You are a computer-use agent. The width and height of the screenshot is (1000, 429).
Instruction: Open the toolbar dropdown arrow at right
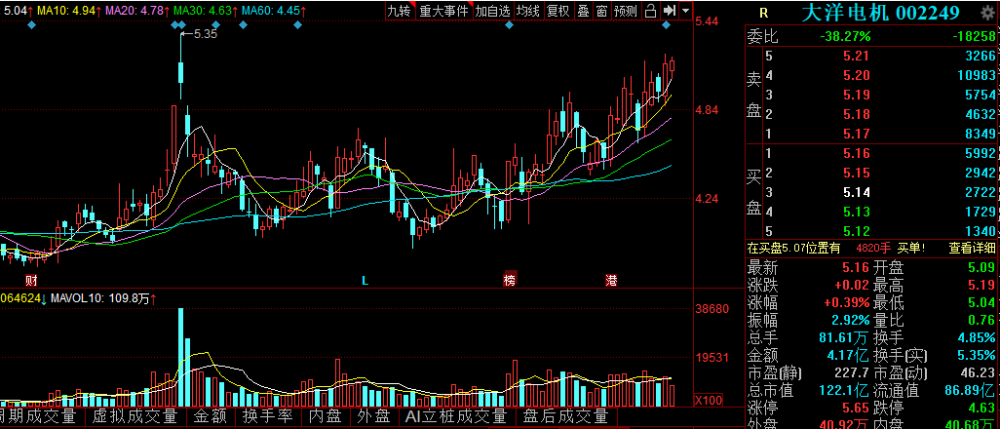[x=685, y=11]
